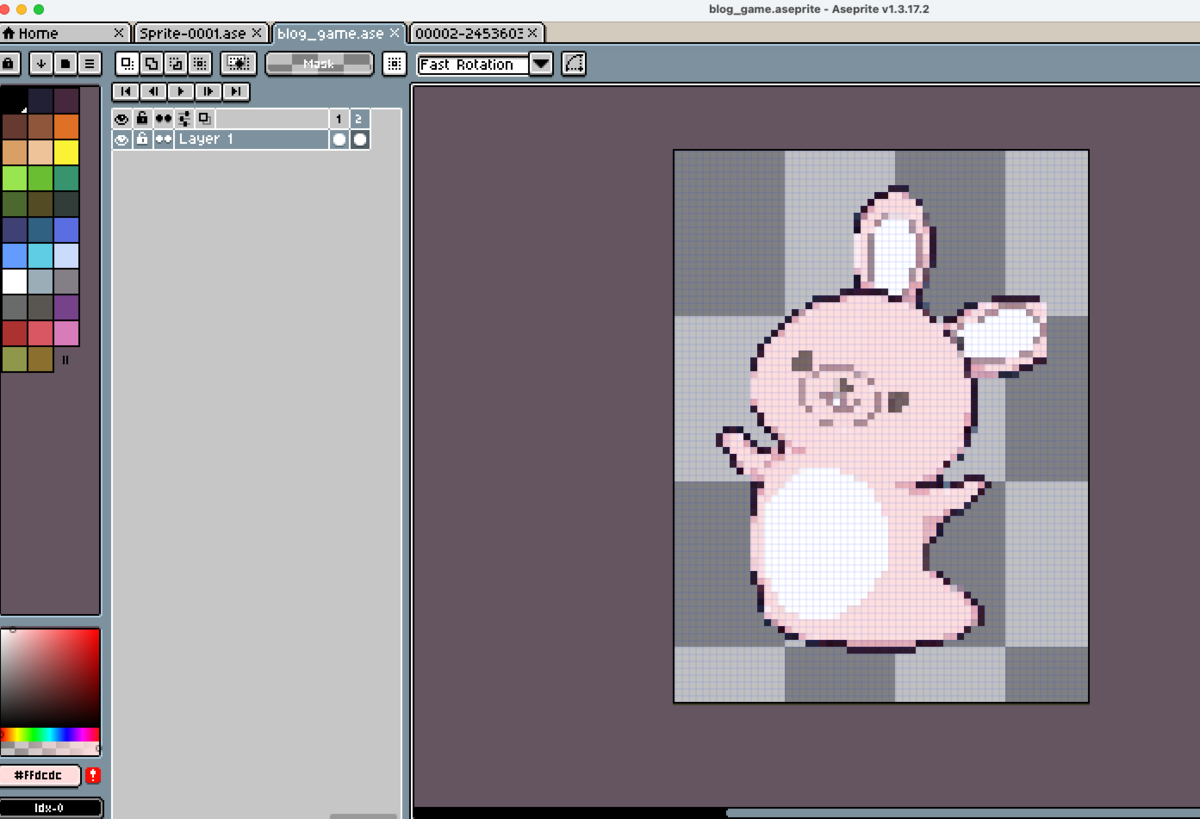Open the sort and gradients down-arrow button

(x=41, y=63)
